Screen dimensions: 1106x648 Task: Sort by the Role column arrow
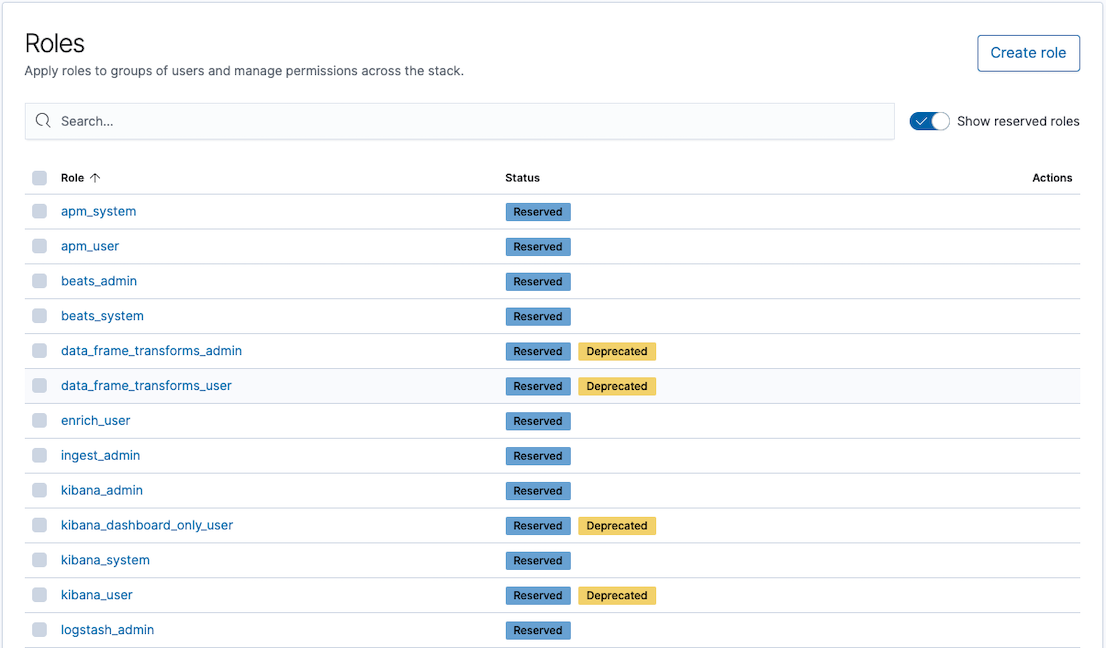[x=95, y=178]
